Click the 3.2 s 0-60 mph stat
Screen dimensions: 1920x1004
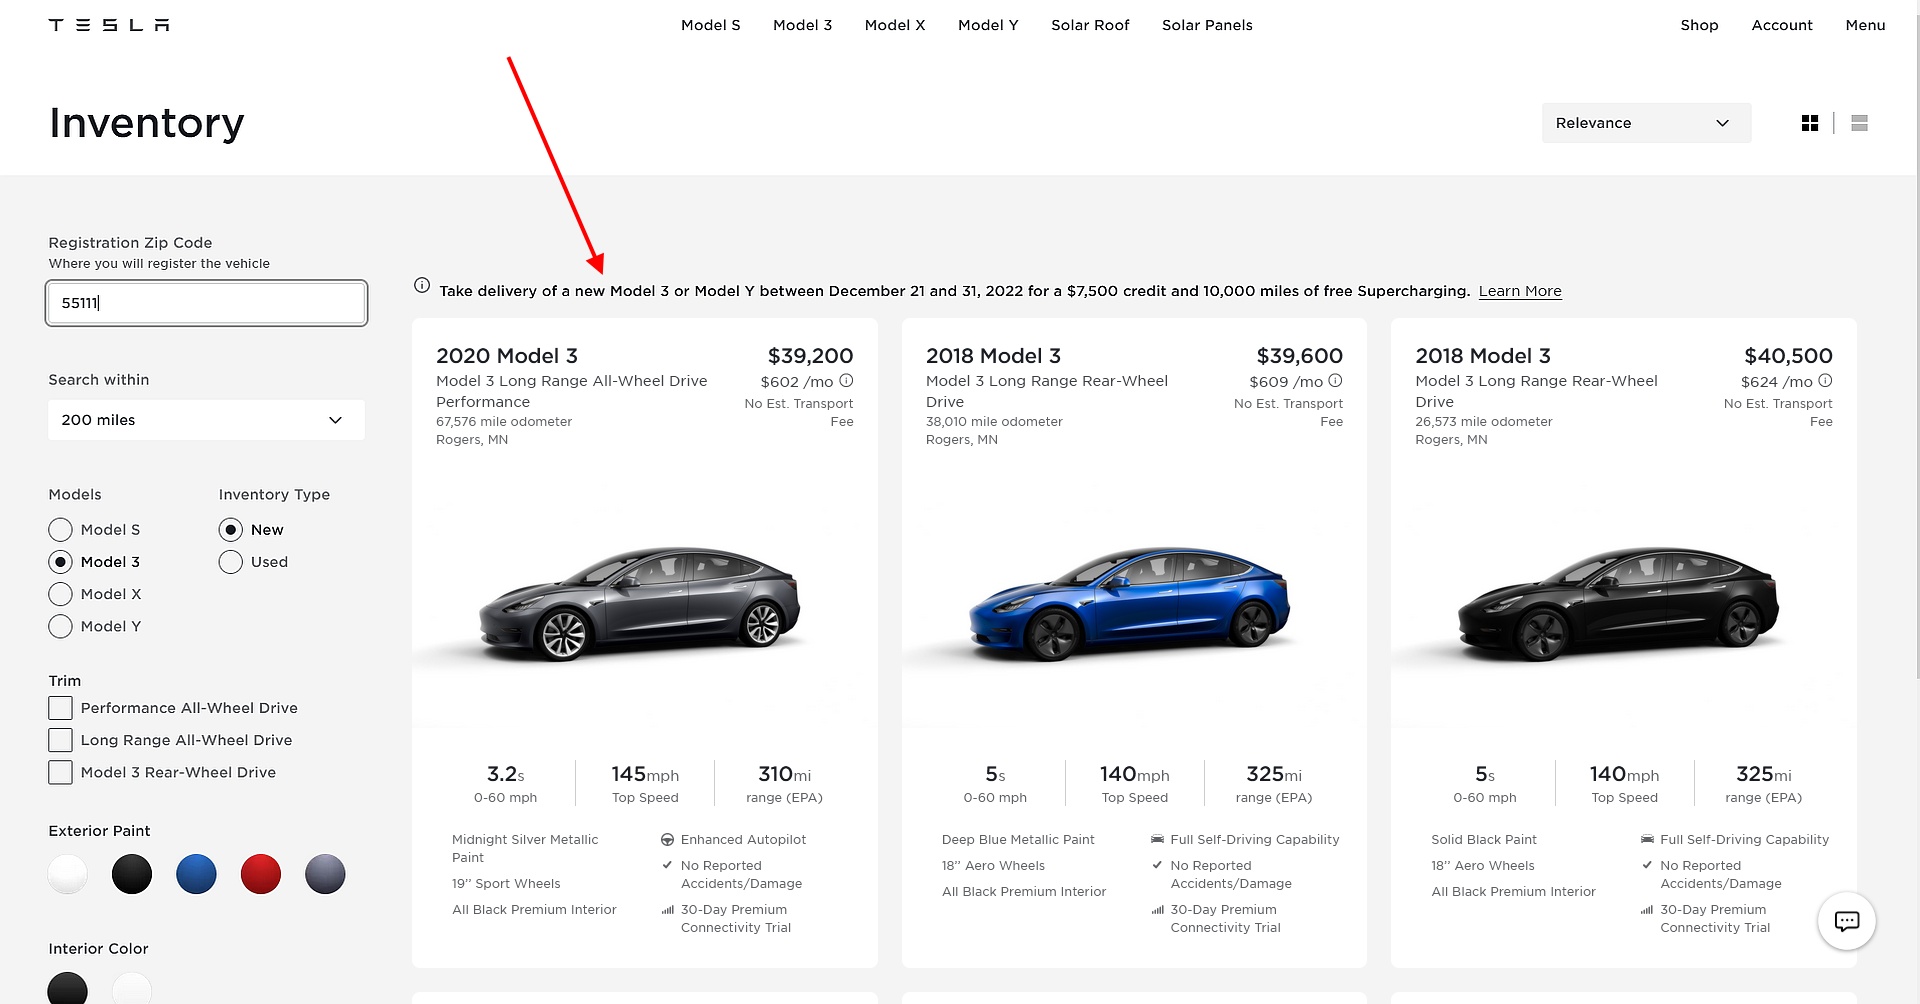tap(505, 784)
